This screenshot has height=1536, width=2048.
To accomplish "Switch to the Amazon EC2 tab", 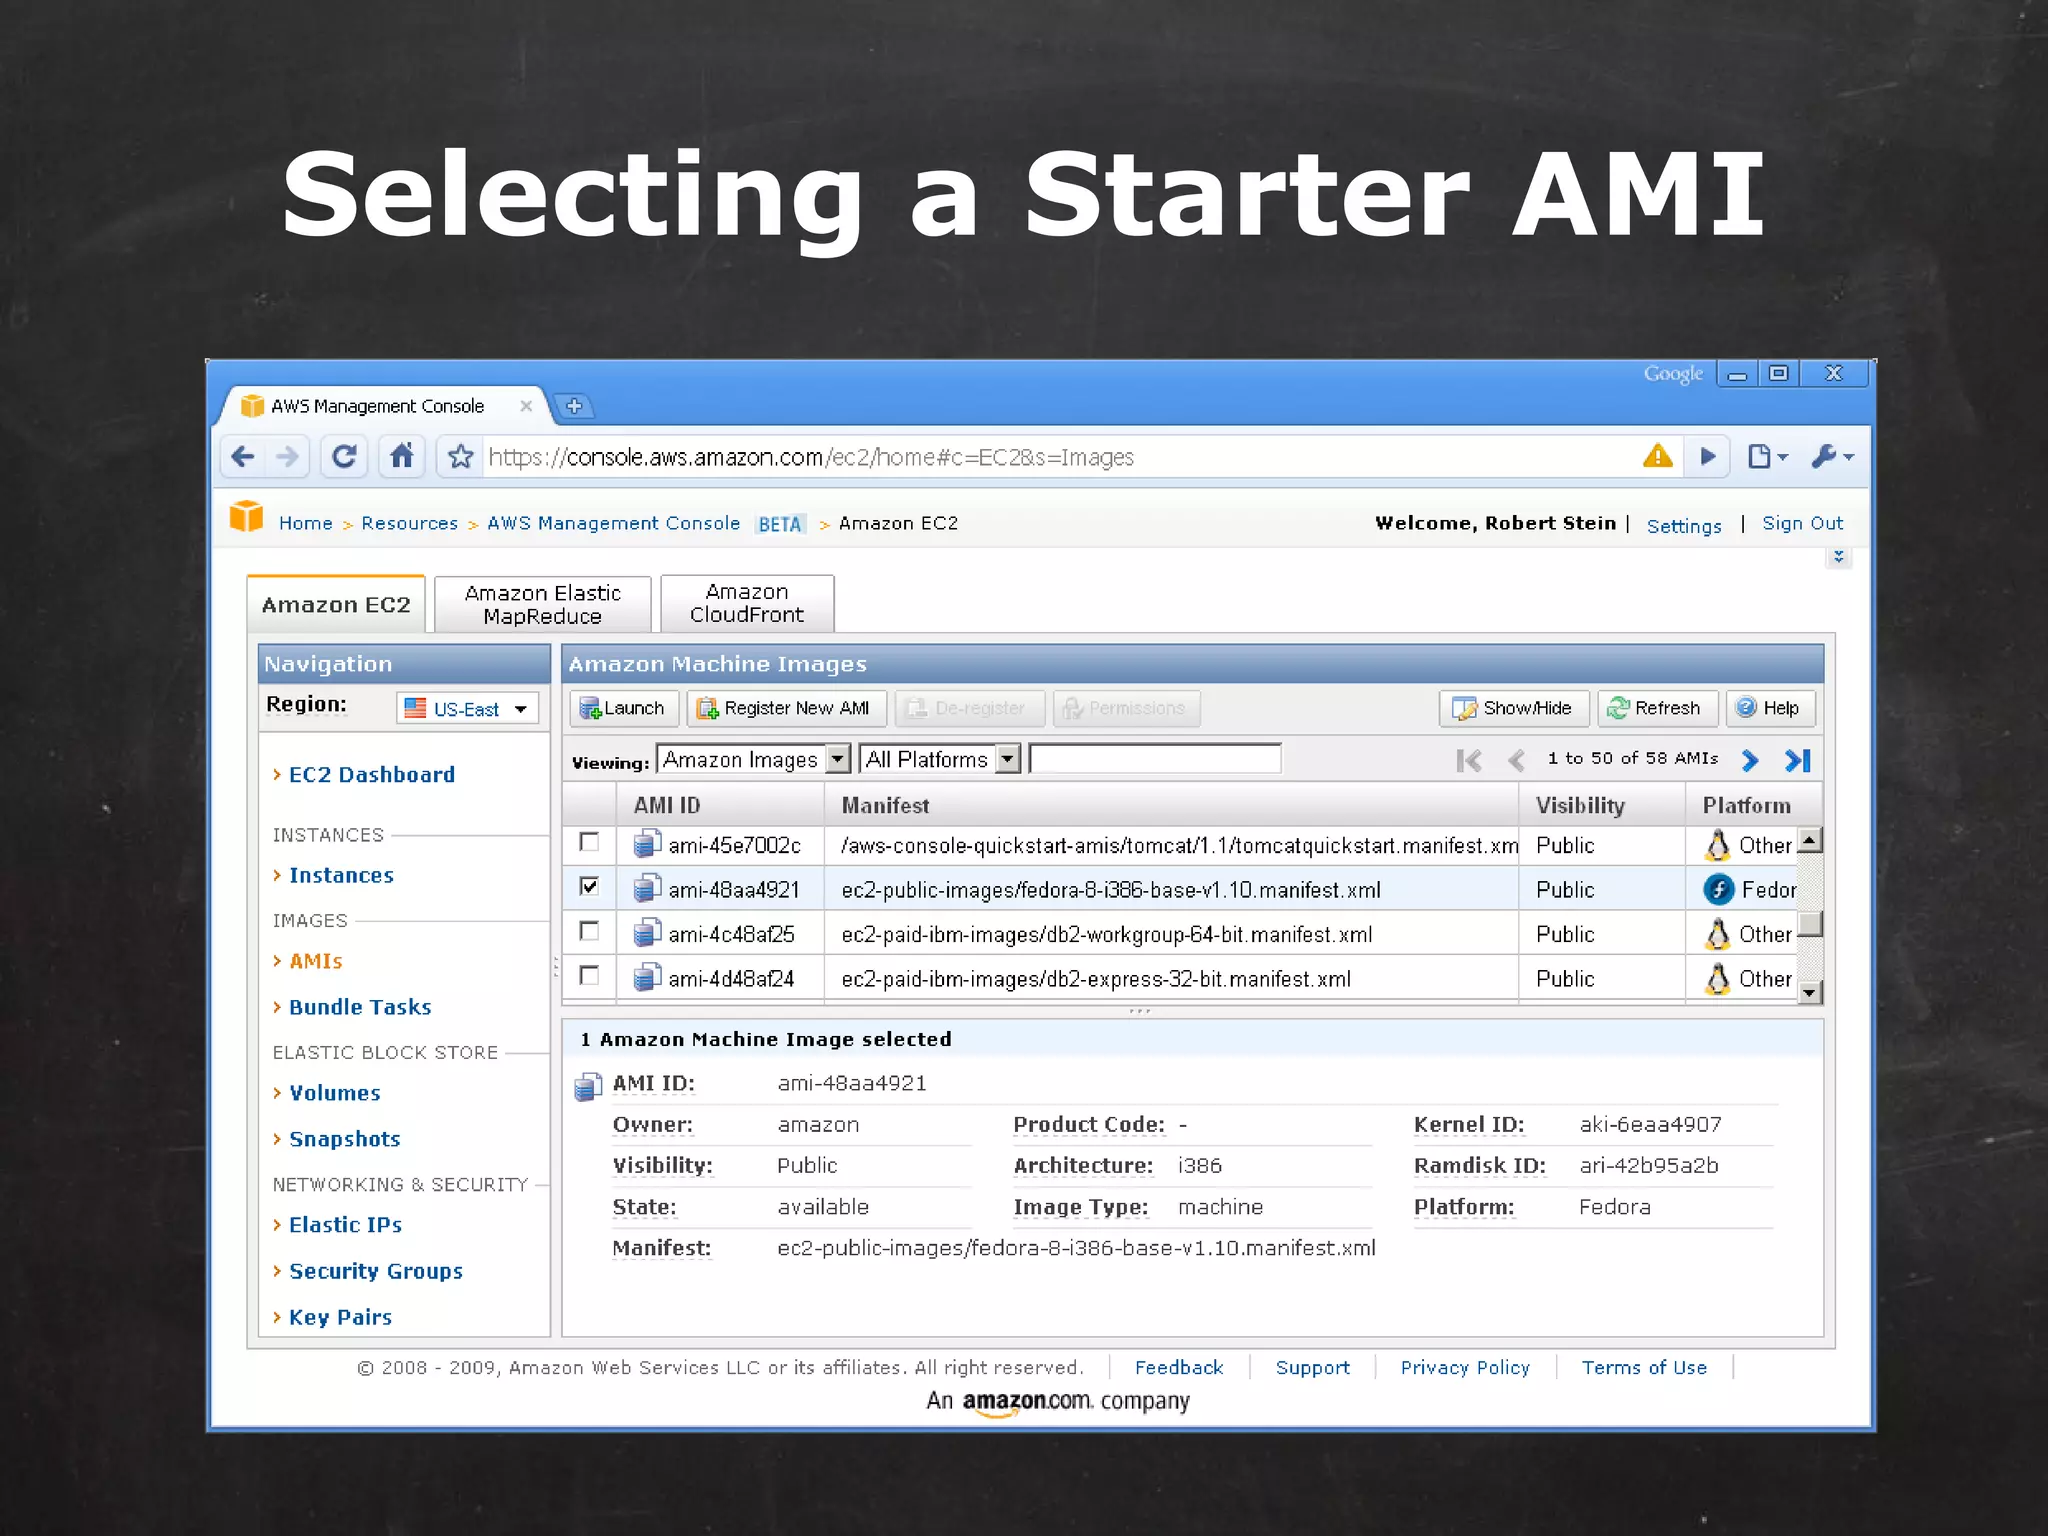I will tap(336, 604).
